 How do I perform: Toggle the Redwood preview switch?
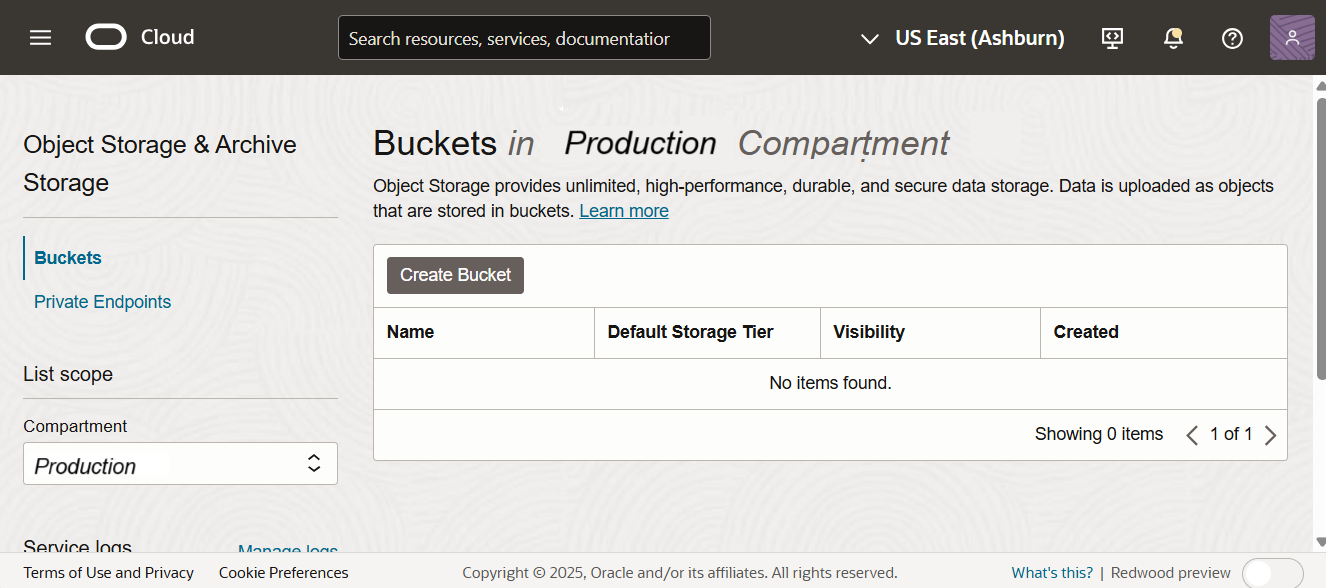coord(1272,573)
